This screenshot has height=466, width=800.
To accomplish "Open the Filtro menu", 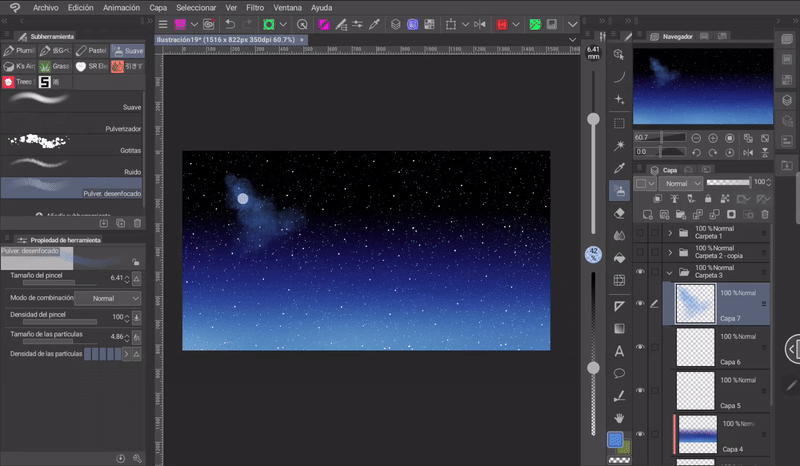I will point(255,7).
